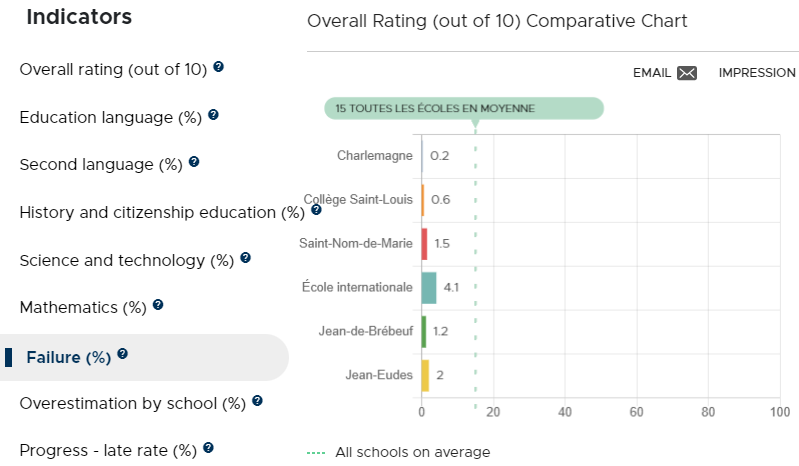Click help icon beside Failure (%)
The image size is (799, 466).
pos(122,354)
